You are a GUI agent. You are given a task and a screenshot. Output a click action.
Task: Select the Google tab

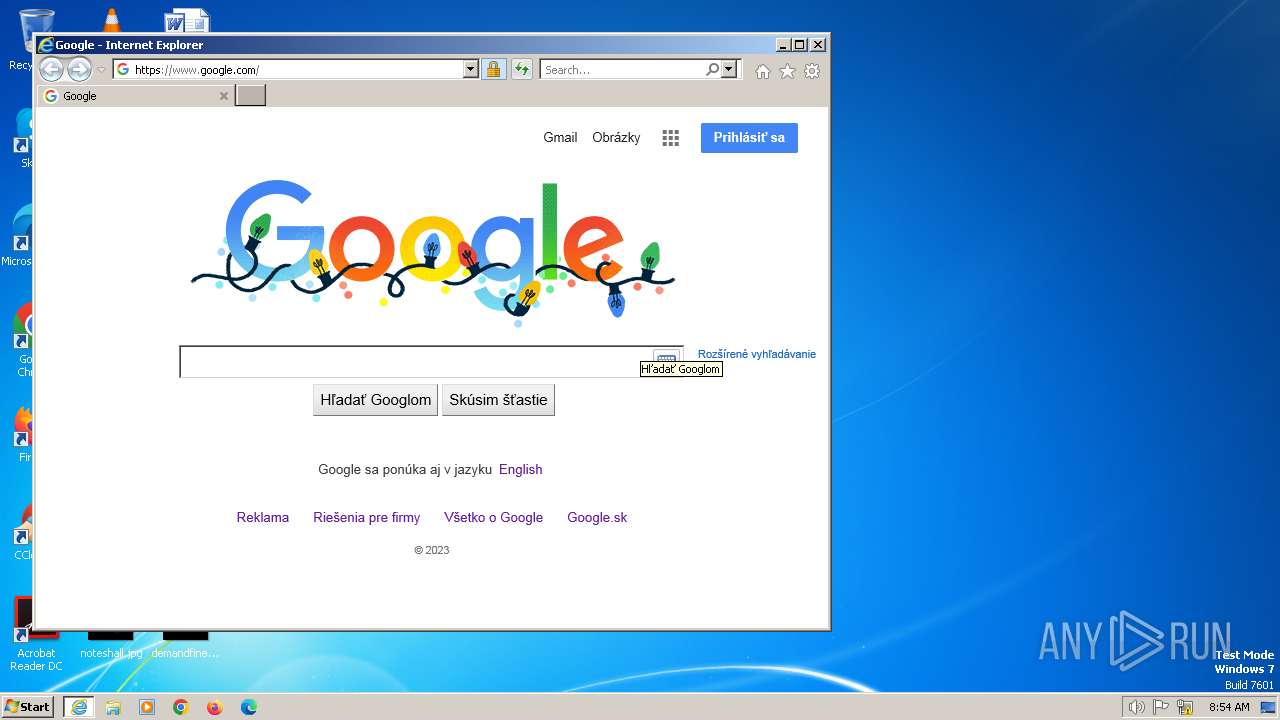pyautogui.click(x=136, y=96)
